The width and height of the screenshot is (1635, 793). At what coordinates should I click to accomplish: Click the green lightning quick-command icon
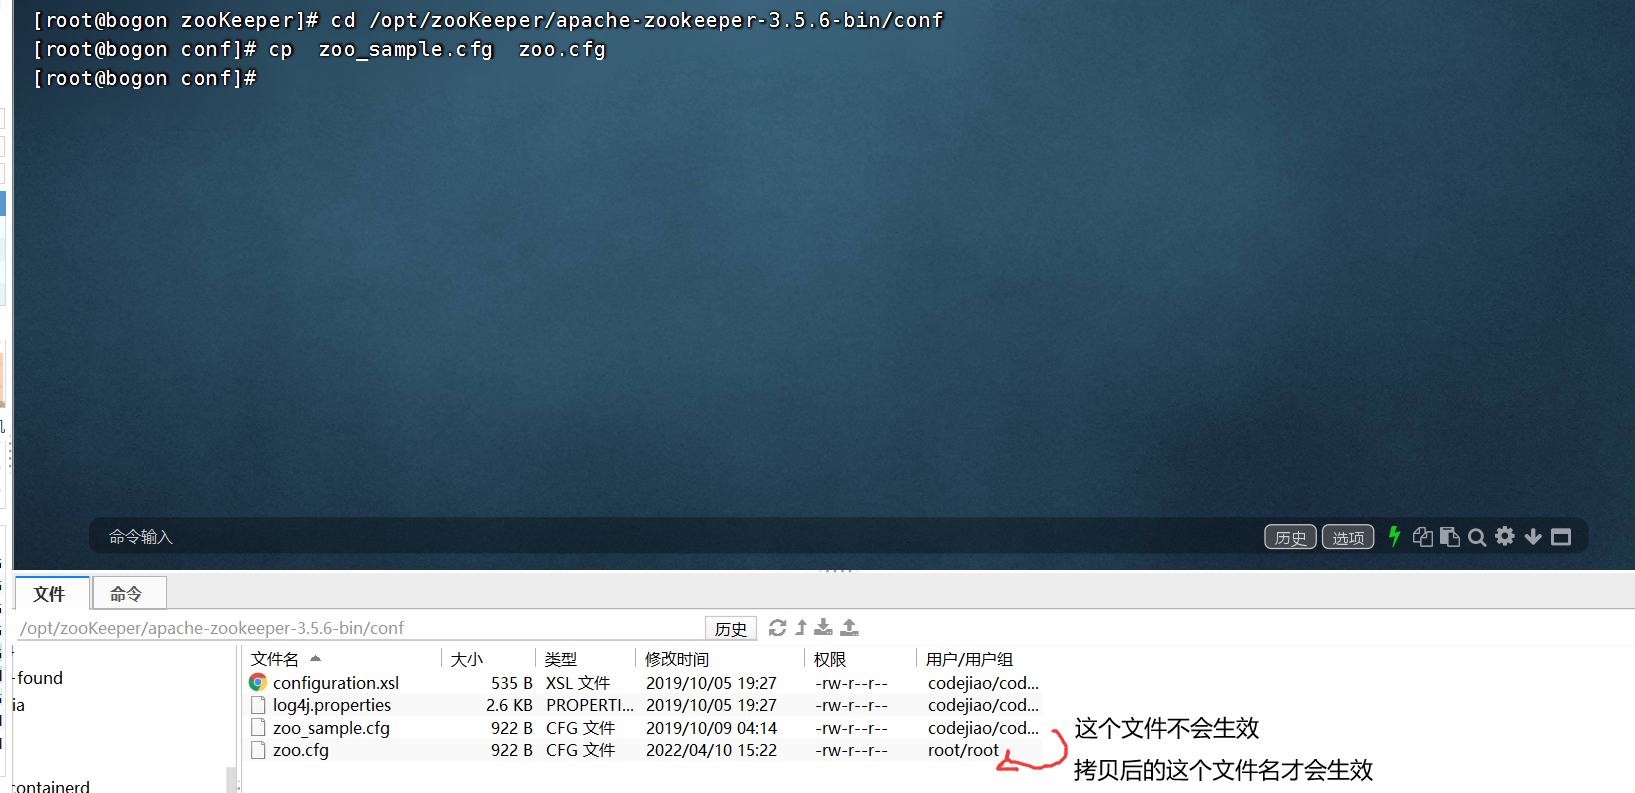pyautogui.click(x=1394, y=537)
